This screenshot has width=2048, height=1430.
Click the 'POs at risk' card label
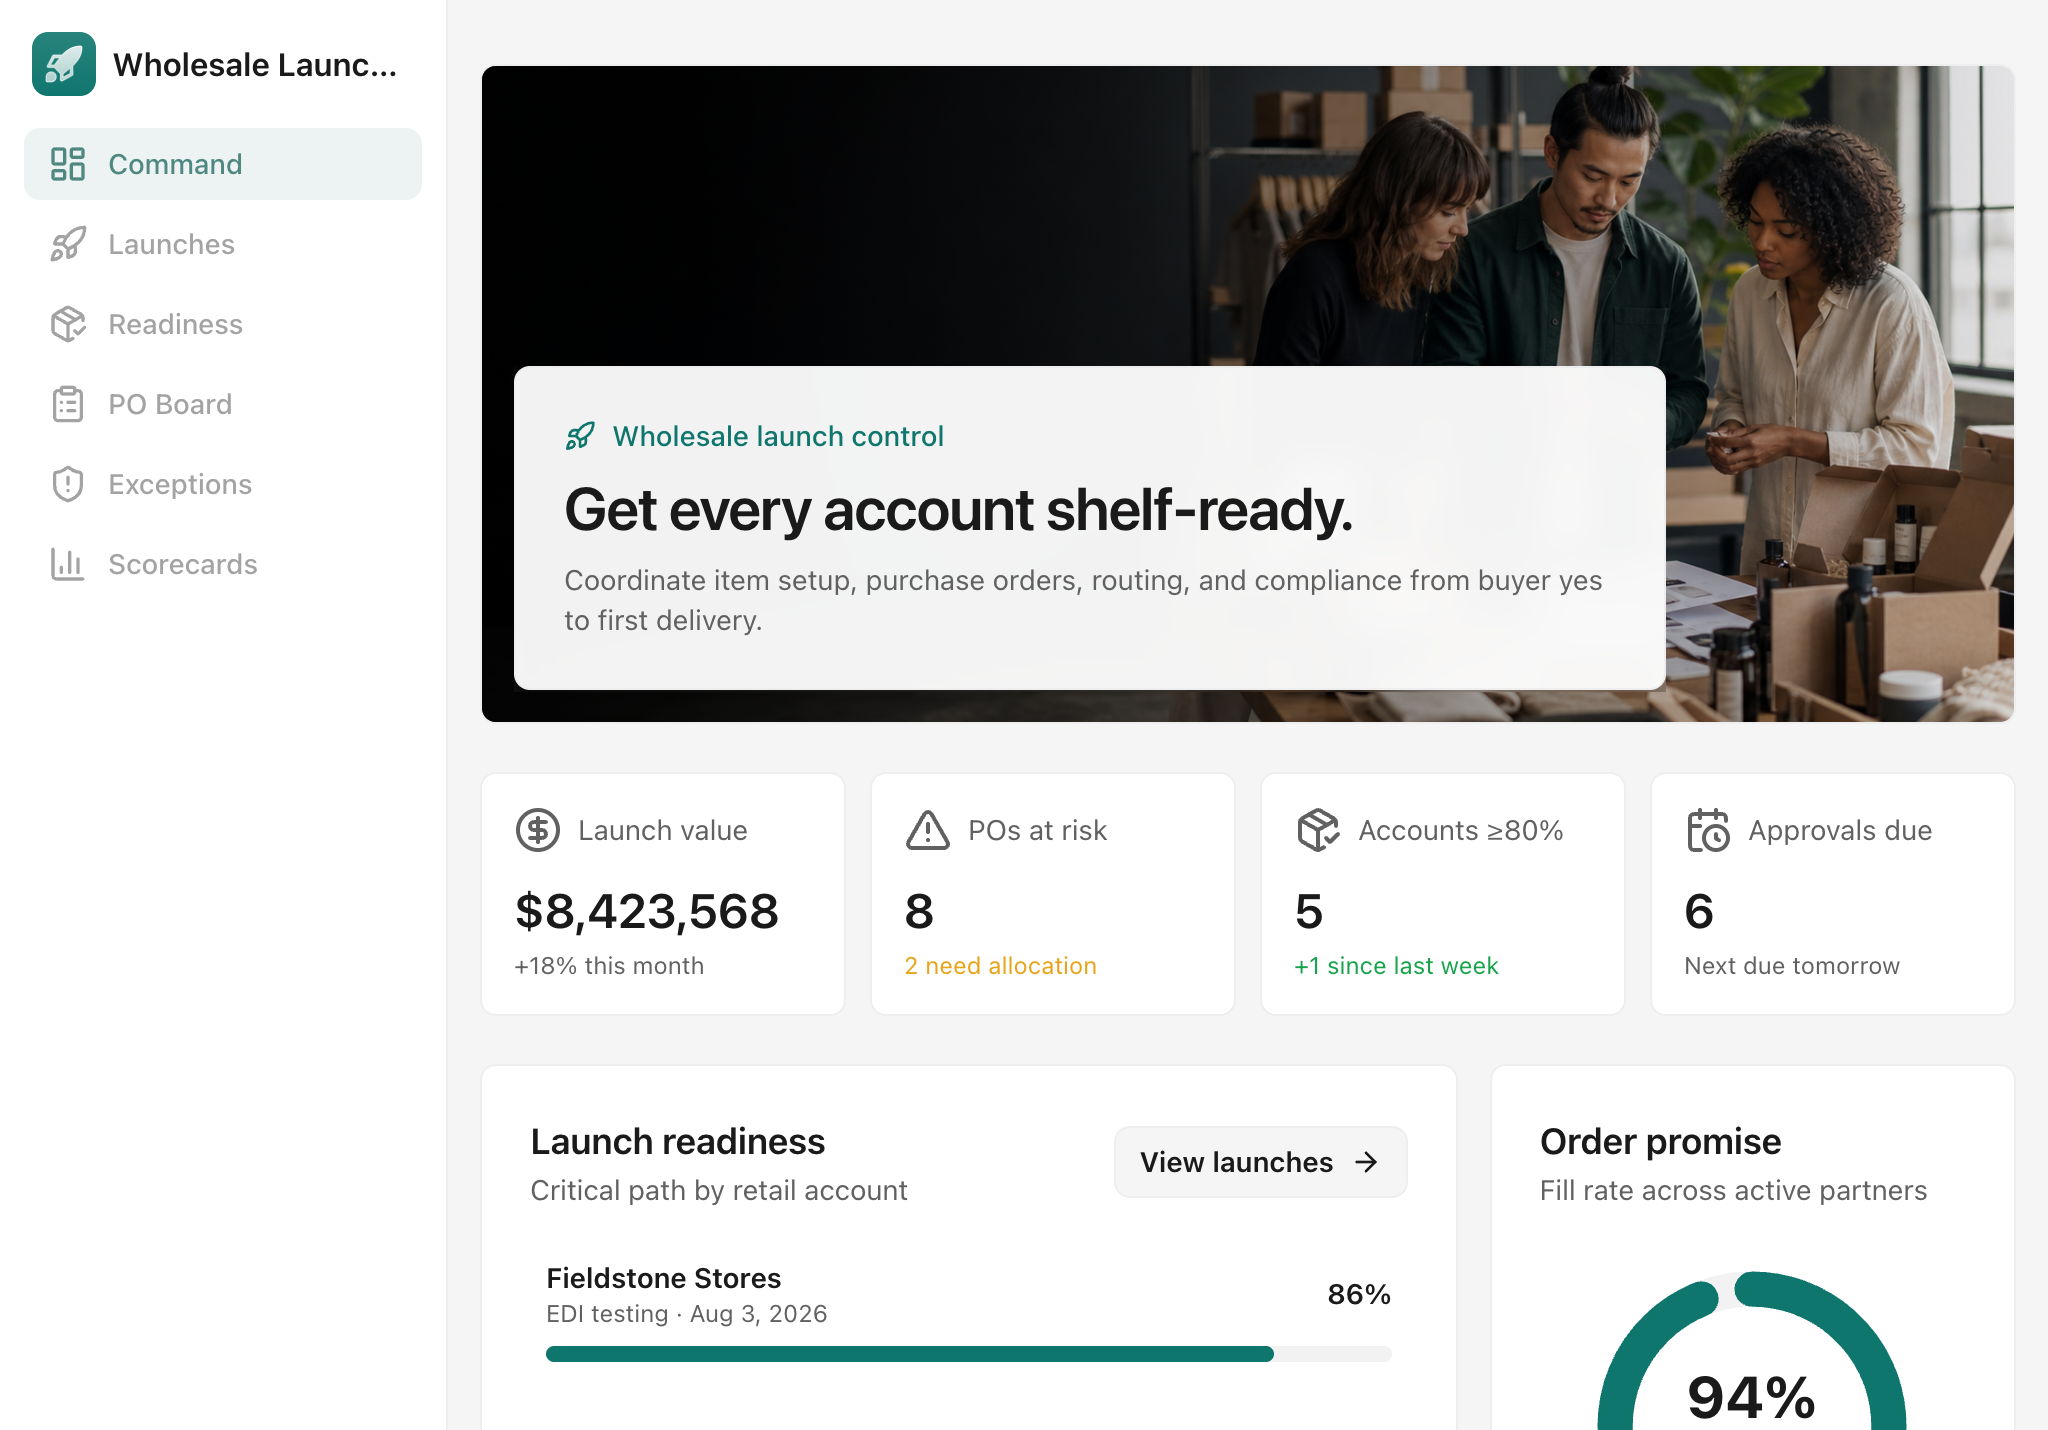1037,830
